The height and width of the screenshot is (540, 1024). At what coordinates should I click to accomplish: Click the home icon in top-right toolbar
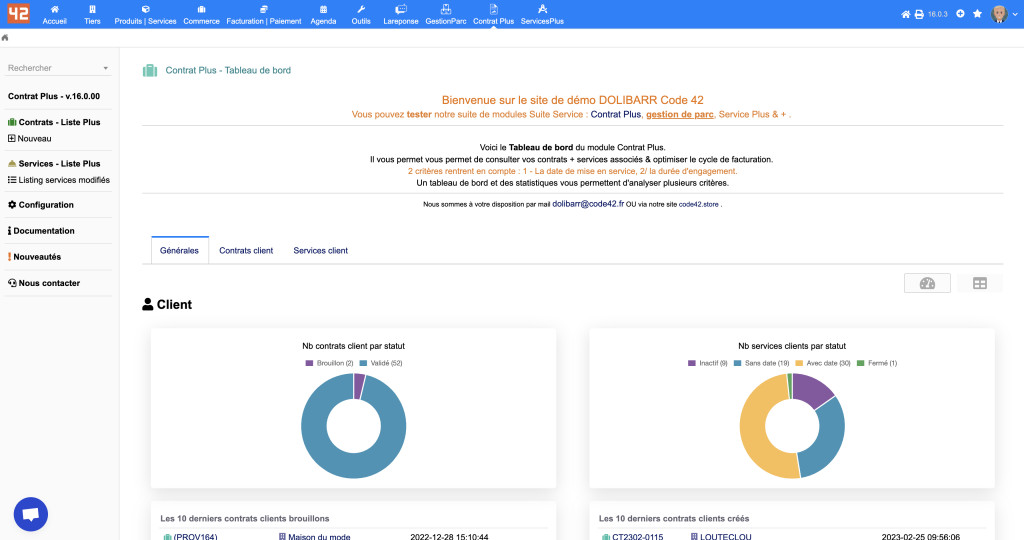click(x=905, y=14)
